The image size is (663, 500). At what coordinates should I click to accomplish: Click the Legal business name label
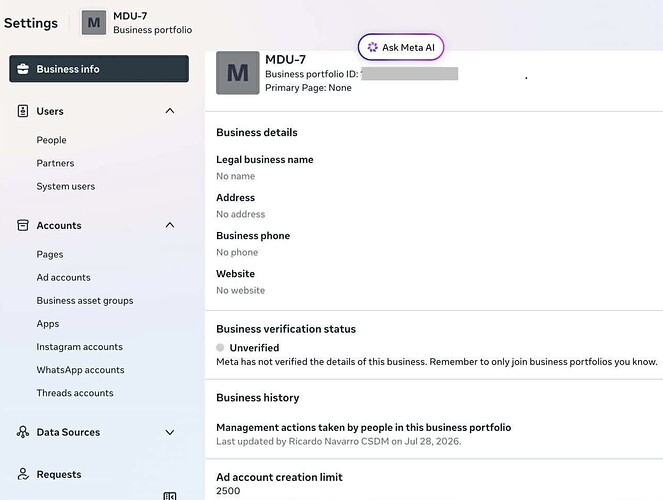(265, 159)
